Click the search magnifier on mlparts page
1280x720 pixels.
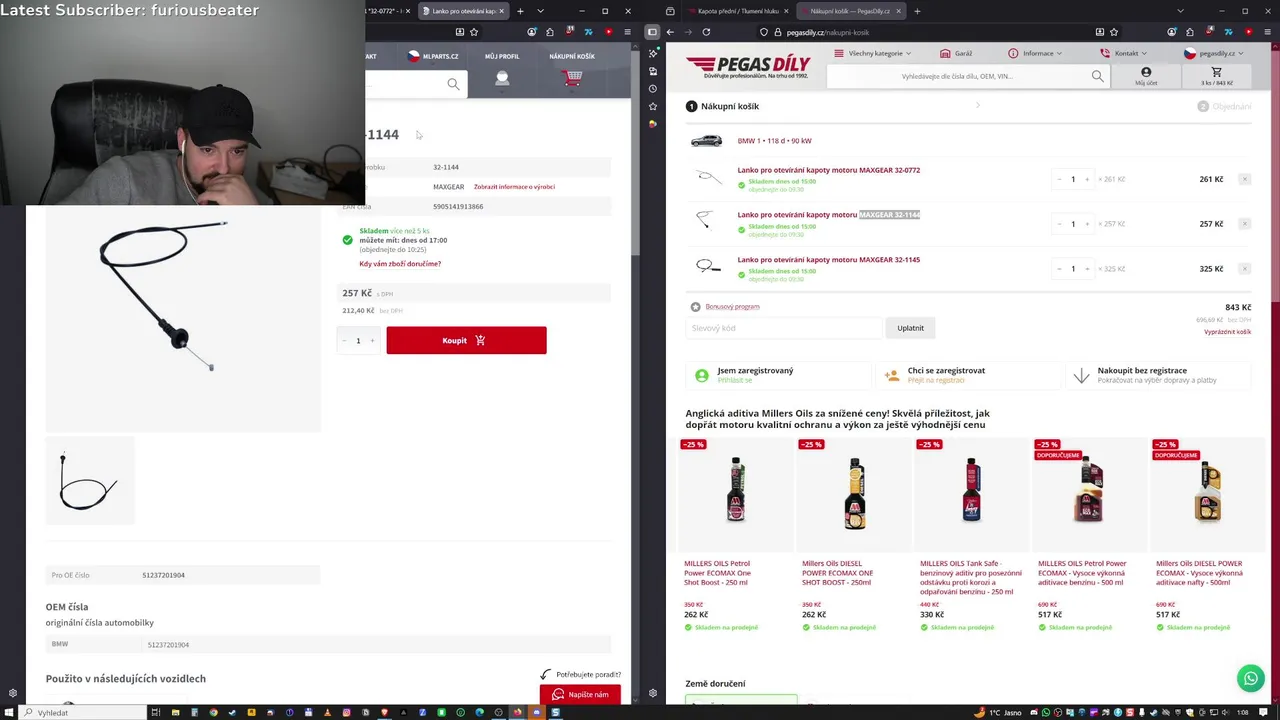[454, 84]
